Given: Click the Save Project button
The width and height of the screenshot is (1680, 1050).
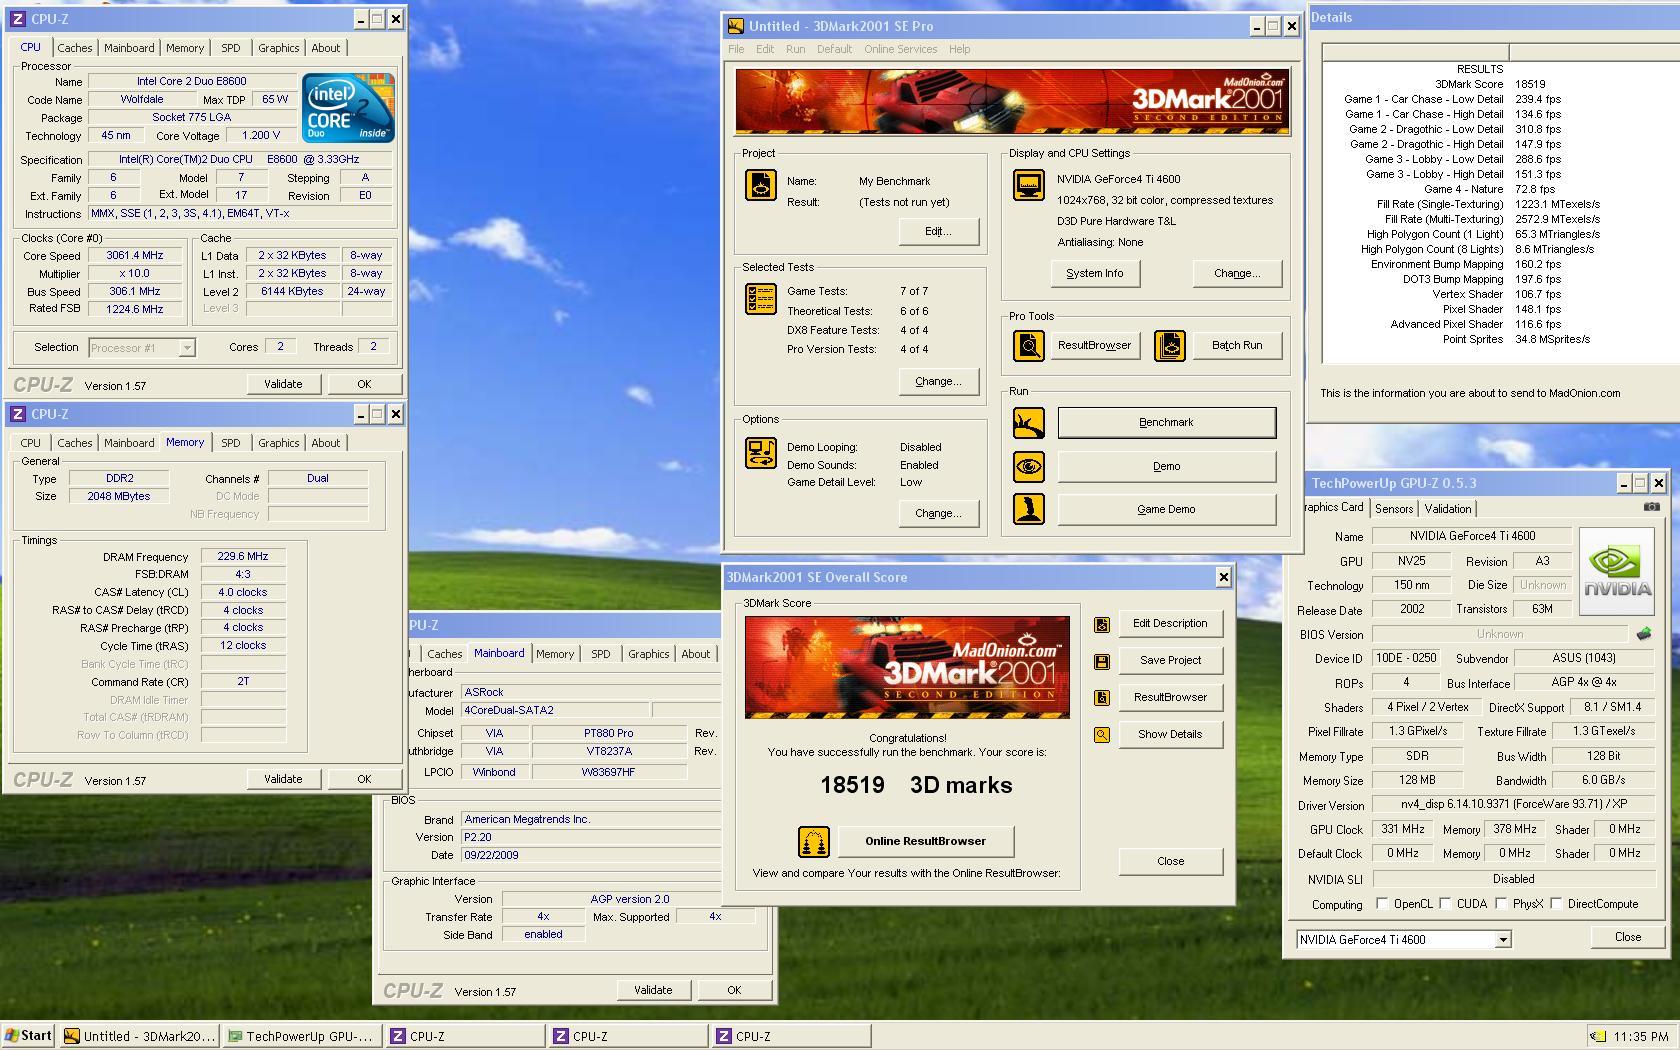Looking at the screenshot, I should click(x=1170, y=661).
